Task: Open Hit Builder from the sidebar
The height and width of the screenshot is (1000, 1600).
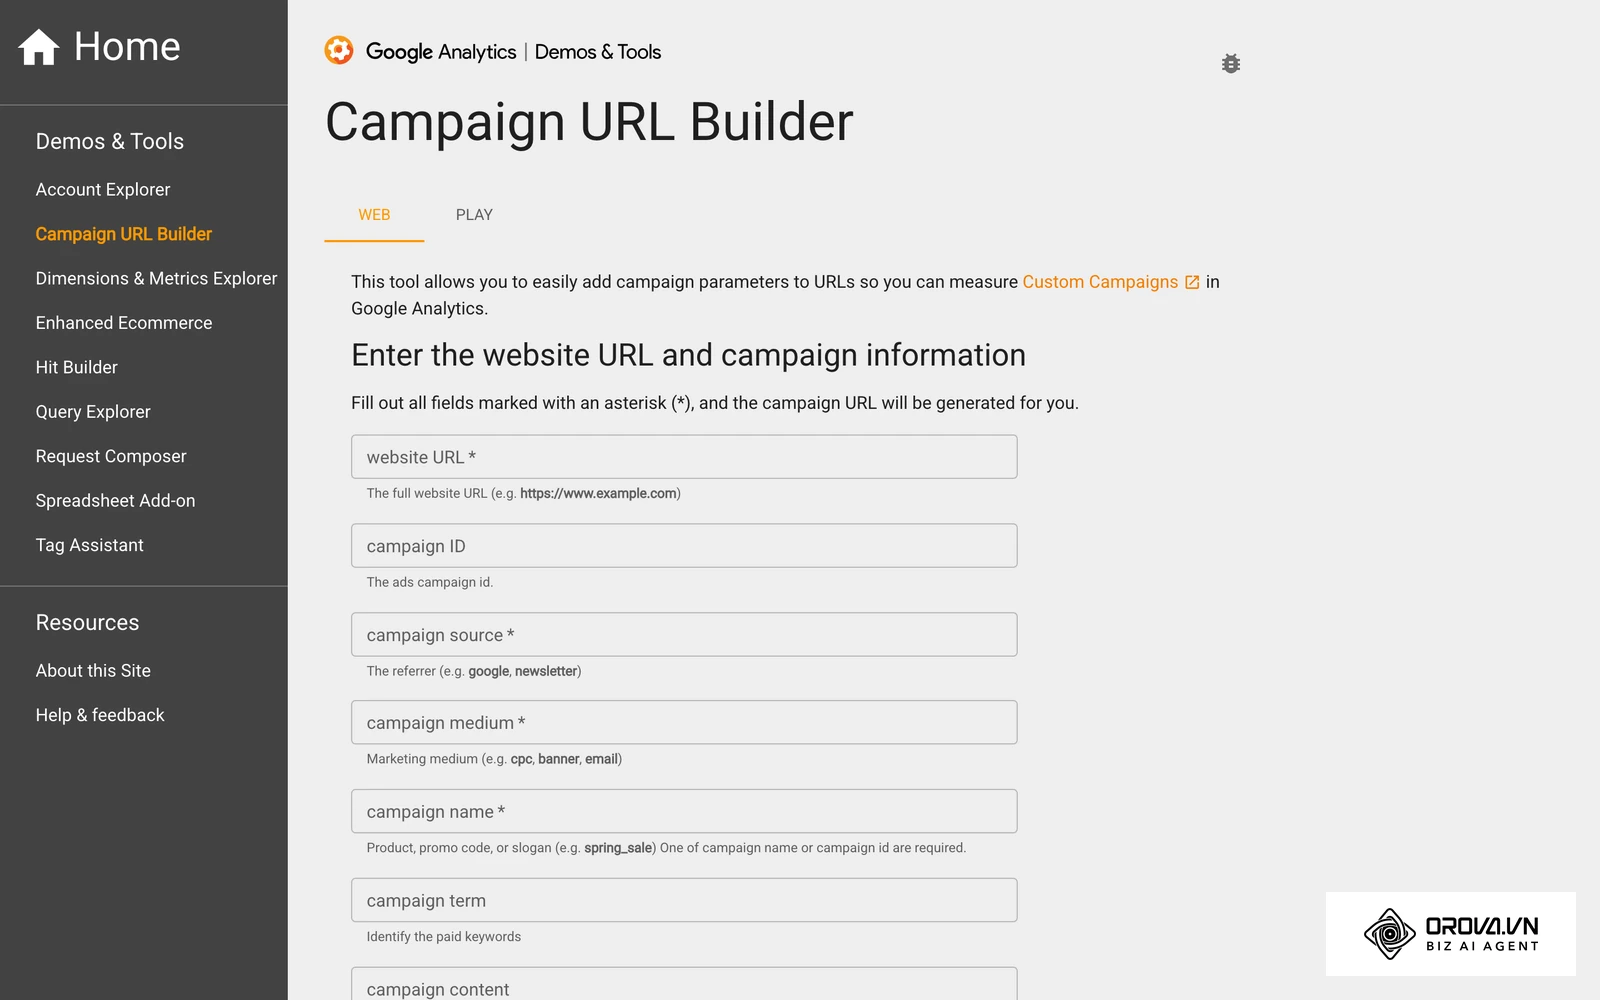Action: coord(77,368)
